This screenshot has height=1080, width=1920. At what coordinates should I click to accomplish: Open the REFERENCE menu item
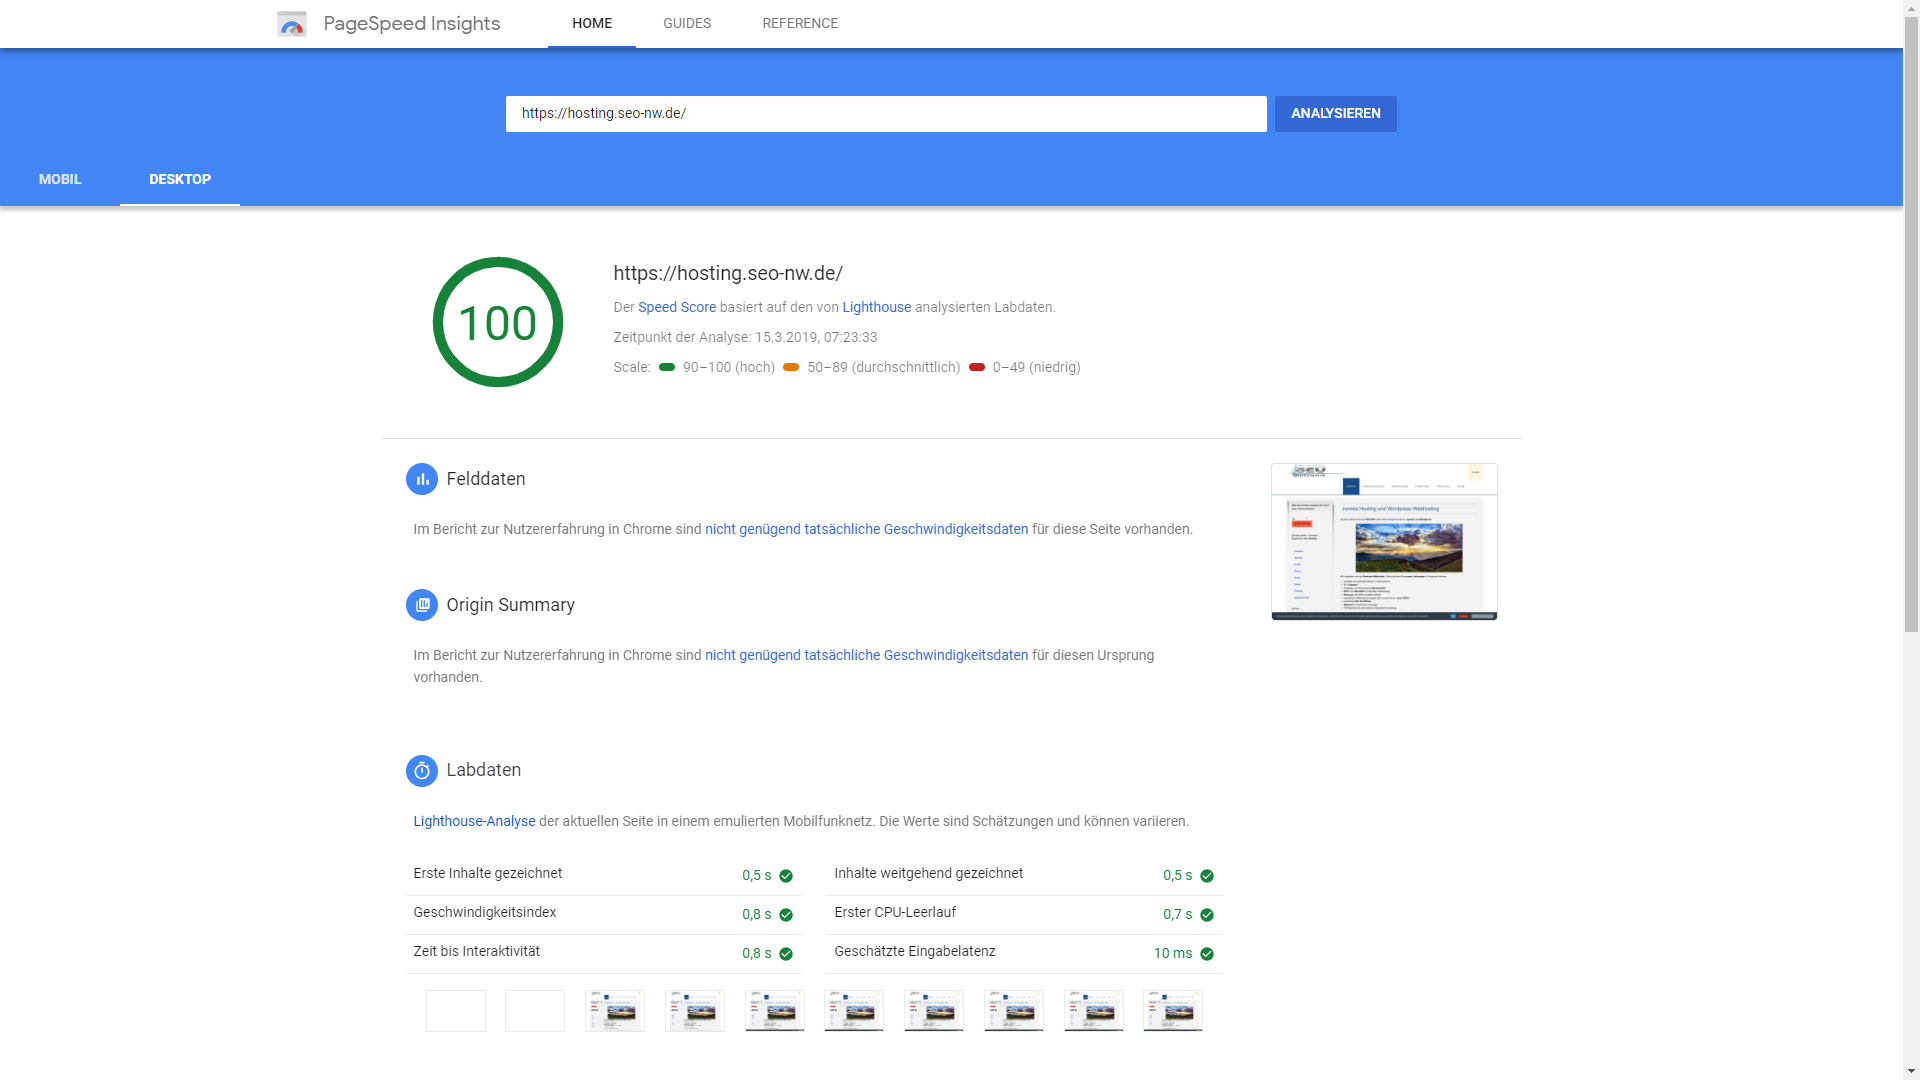[800, 23]
